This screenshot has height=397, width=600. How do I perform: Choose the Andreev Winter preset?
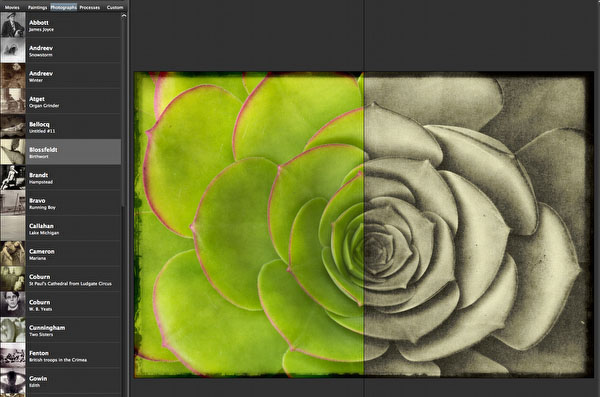tap(60, 76)
